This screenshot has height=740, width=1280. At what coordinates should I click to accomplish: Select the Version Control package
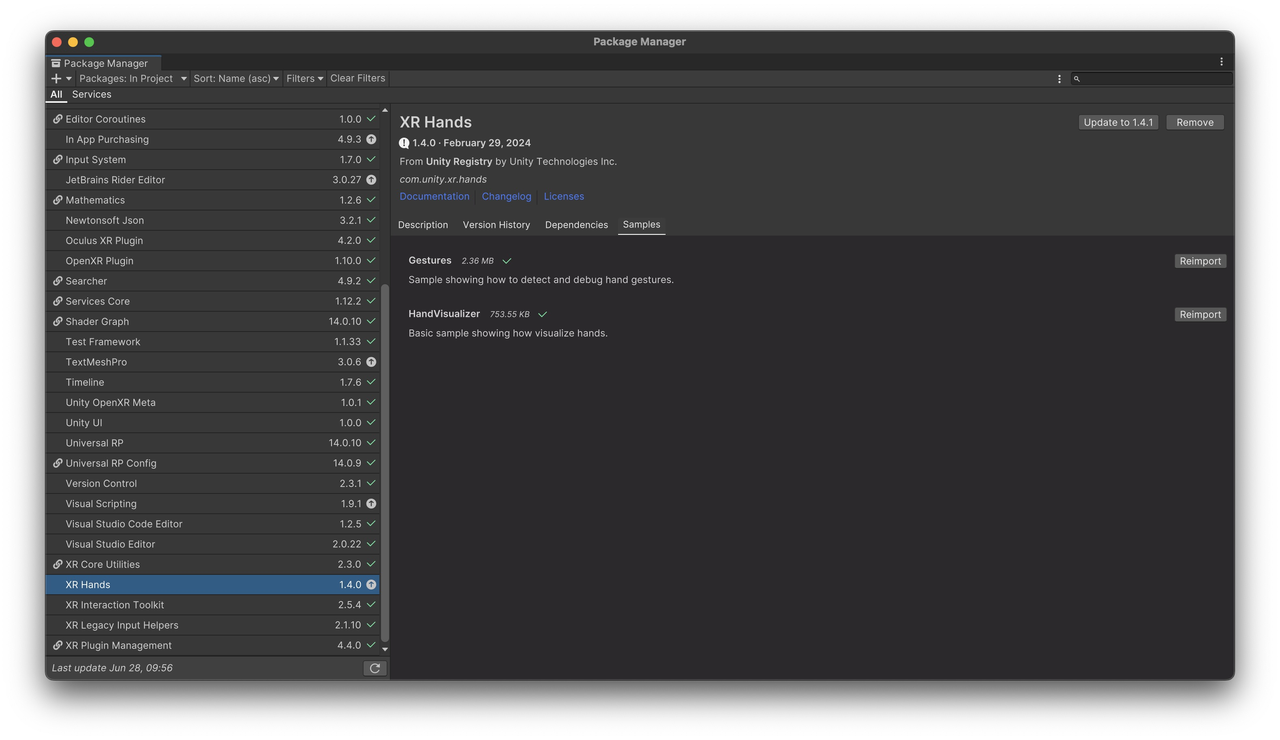[x=213, y=483]
